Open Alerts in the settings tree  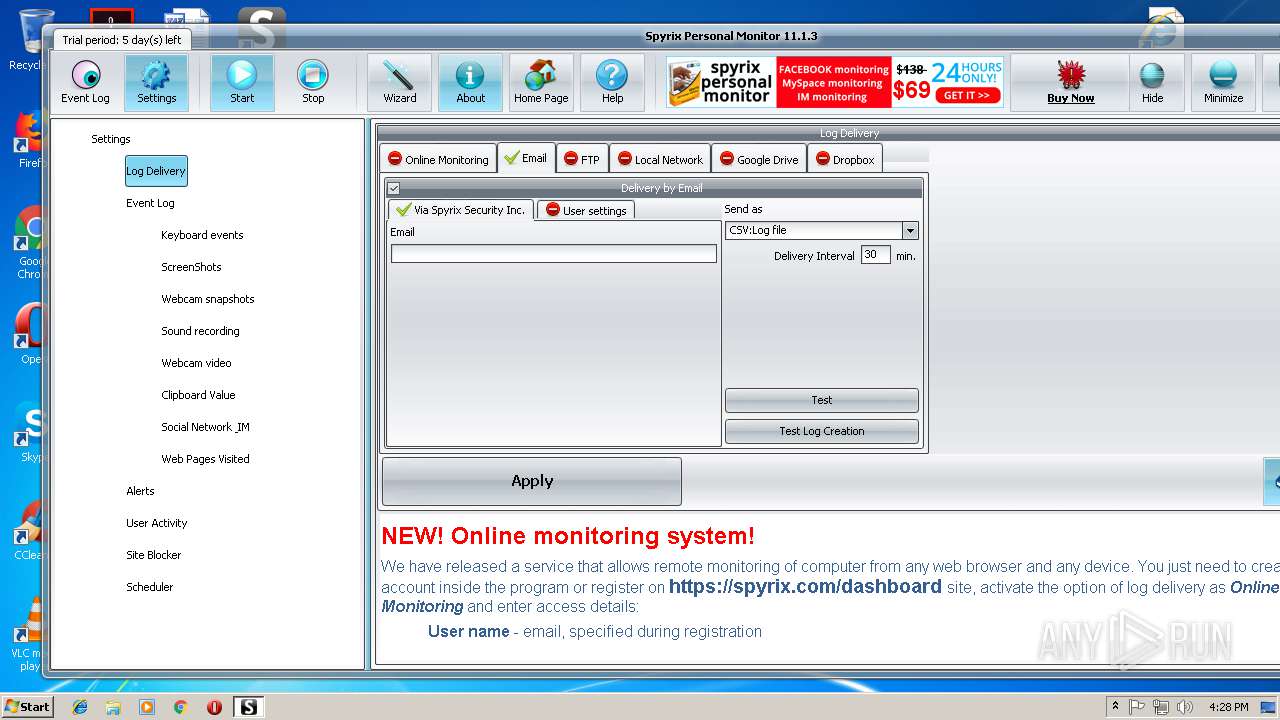(x=140, y=491)
